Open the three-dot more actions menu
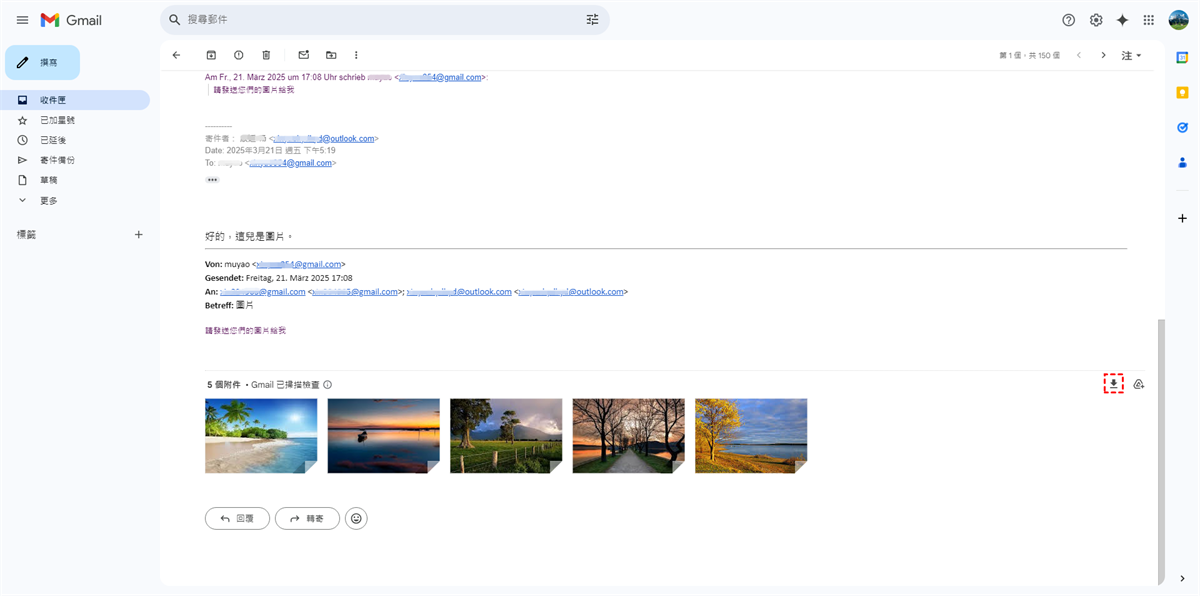This screenshot has height=596, width=1200. point(356,55)
